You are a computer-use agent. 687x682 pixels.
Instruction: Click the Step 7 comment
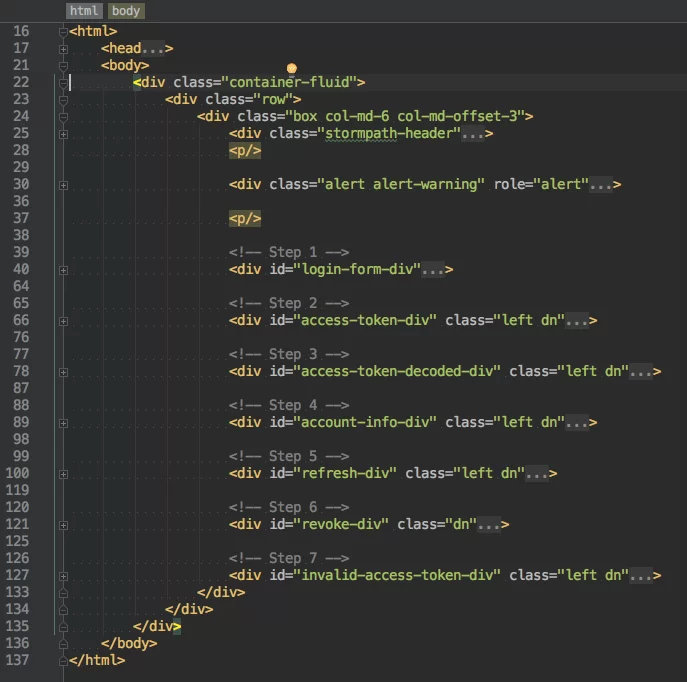(289, 558)
